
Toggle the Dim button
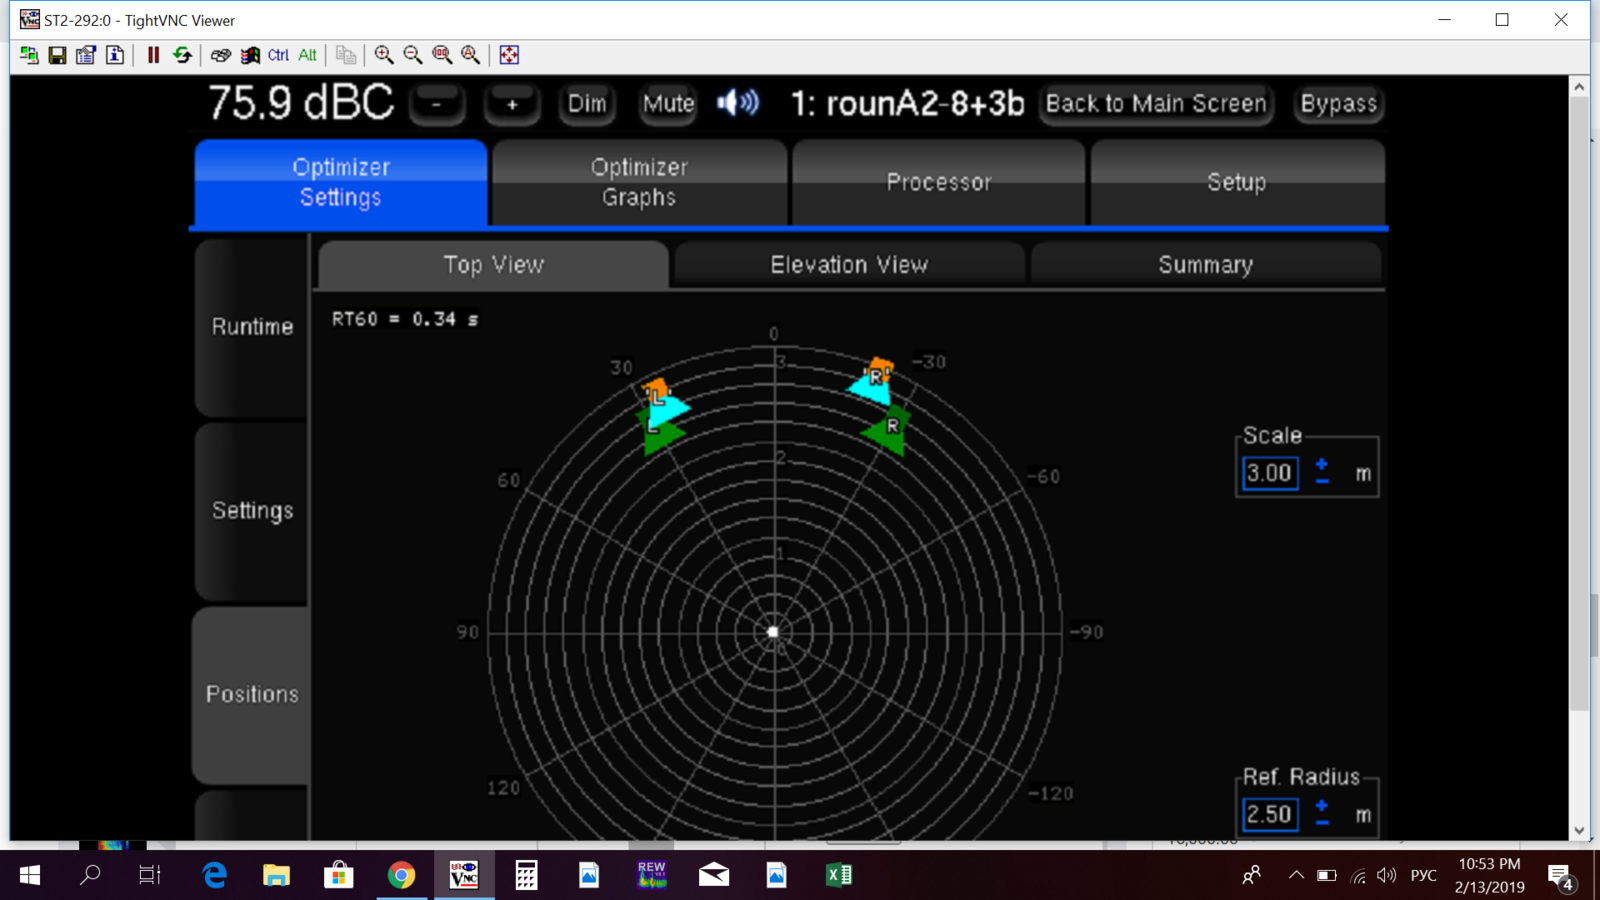(x=587, y=104)
